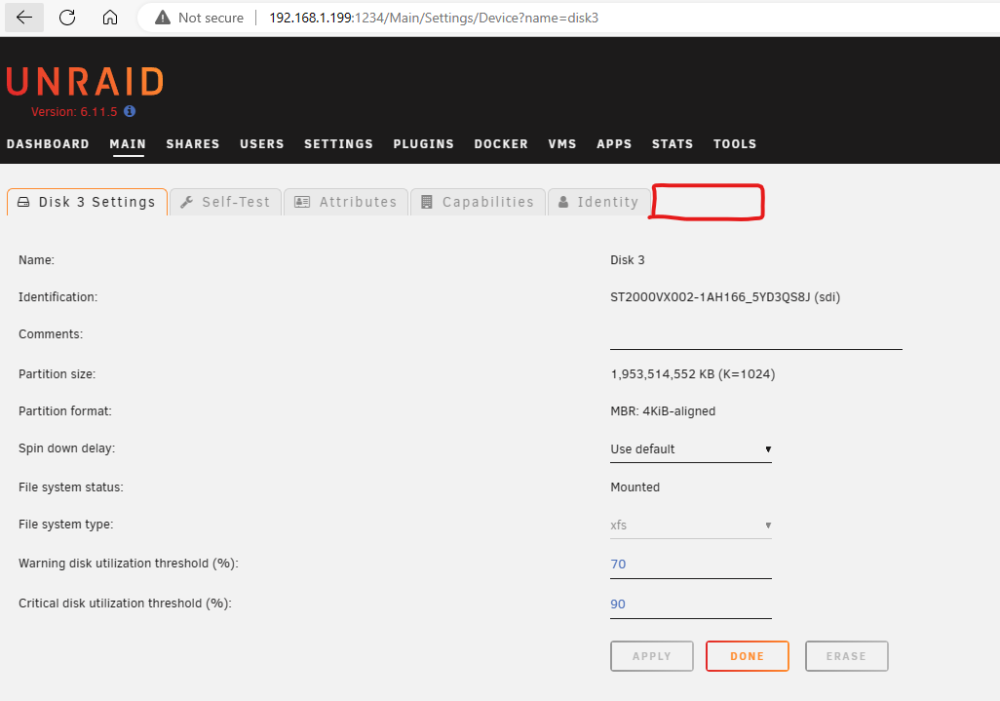
Task: Click the MBR: 4KiB-aligned text
Action: [663, 411]
